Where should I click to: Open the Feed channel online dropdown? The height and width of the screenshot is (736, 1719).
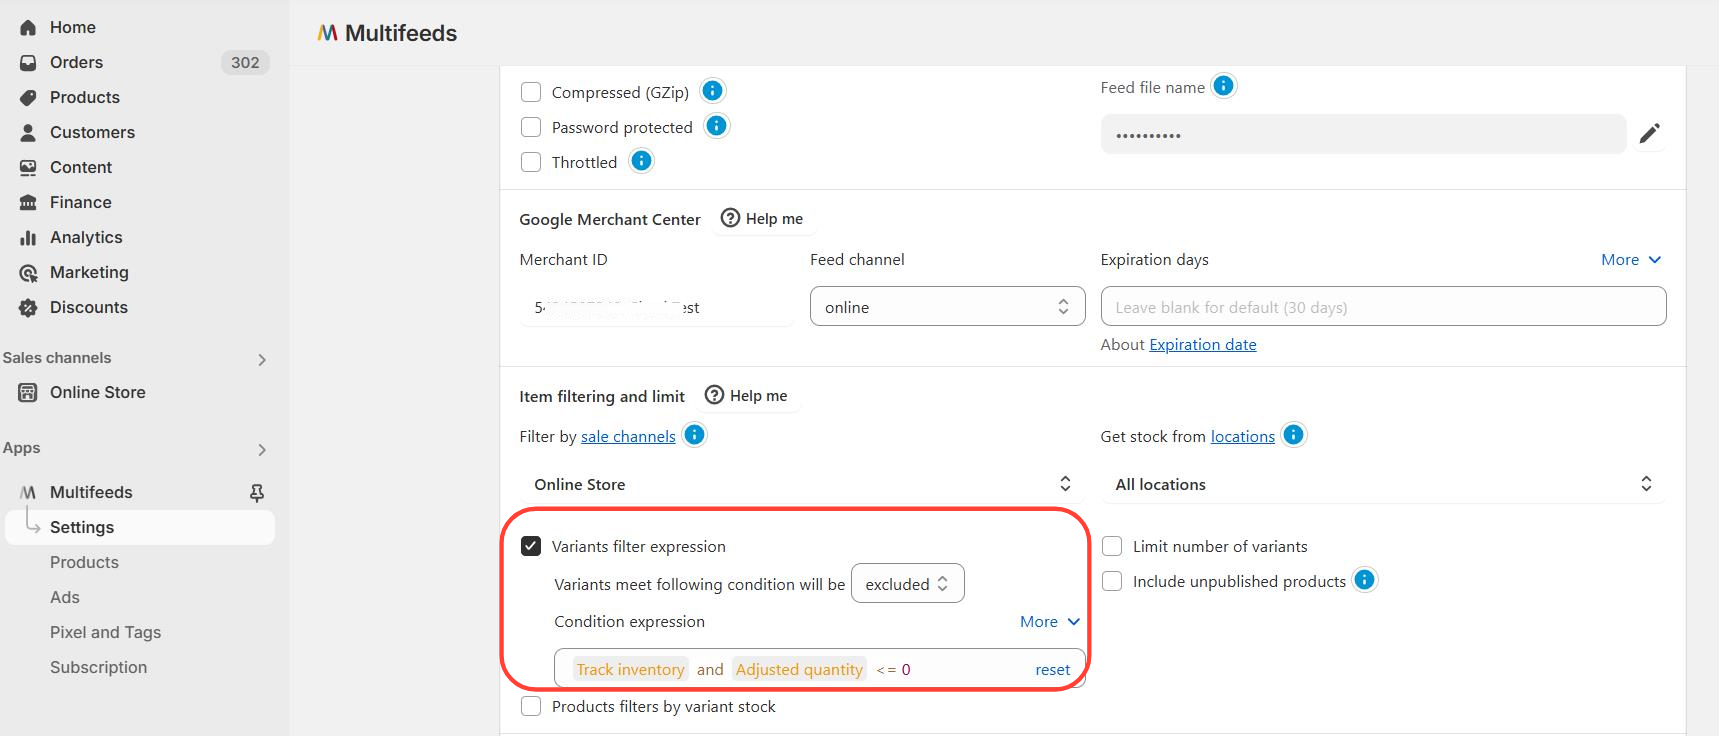tap(947, 307)
